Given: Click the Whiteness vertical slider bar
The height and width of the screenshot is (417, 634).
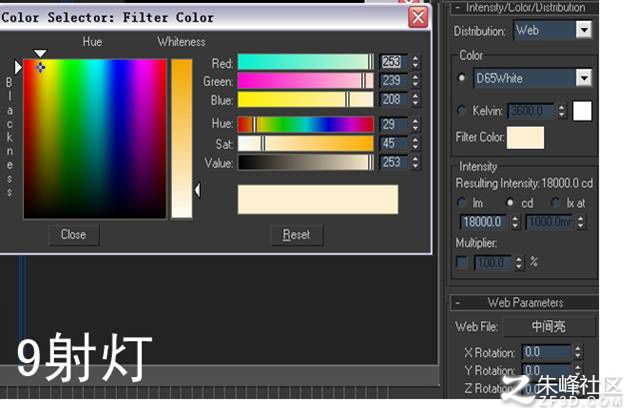Looking at the screenshot, I should click(x=182, y=139).
